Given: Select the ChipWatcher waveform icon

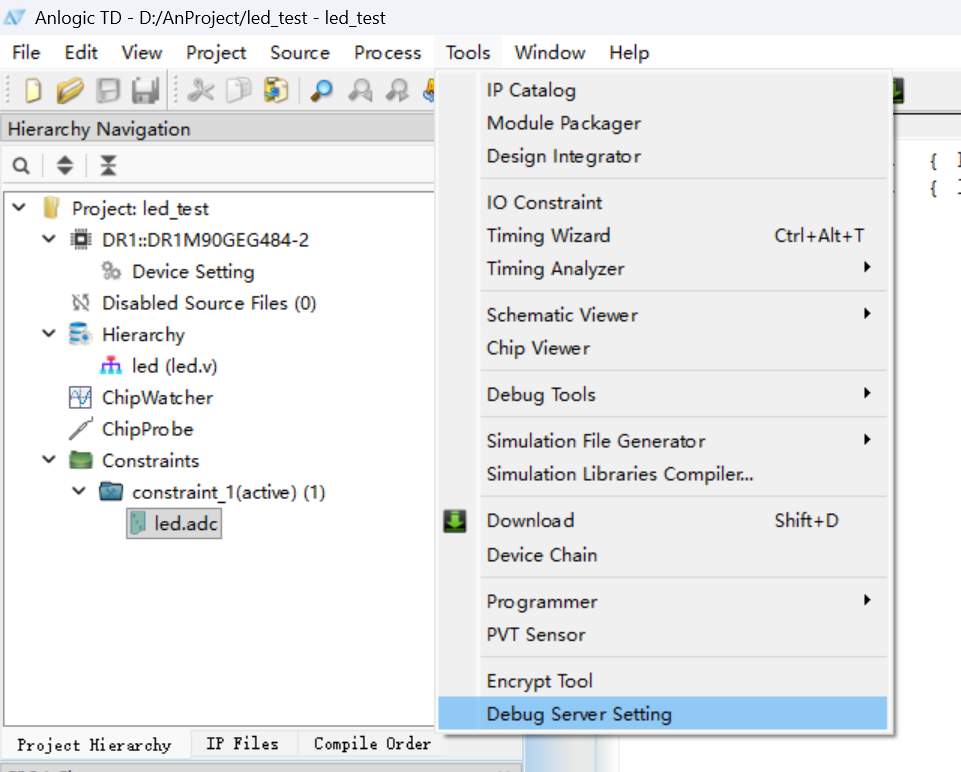Looking at the screenshot, I should 80,398.
